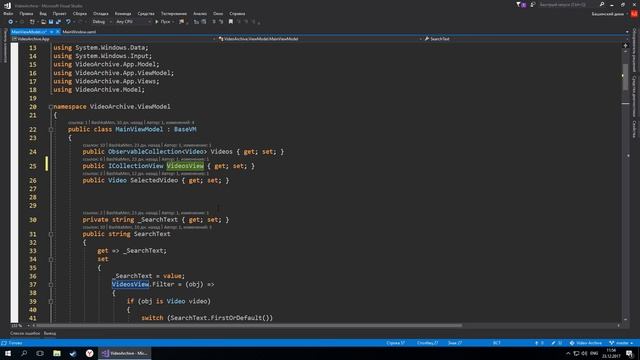640x360 pixels.
Task: Toggle pin on MainViewModel.cs tab
Action: 51,31
